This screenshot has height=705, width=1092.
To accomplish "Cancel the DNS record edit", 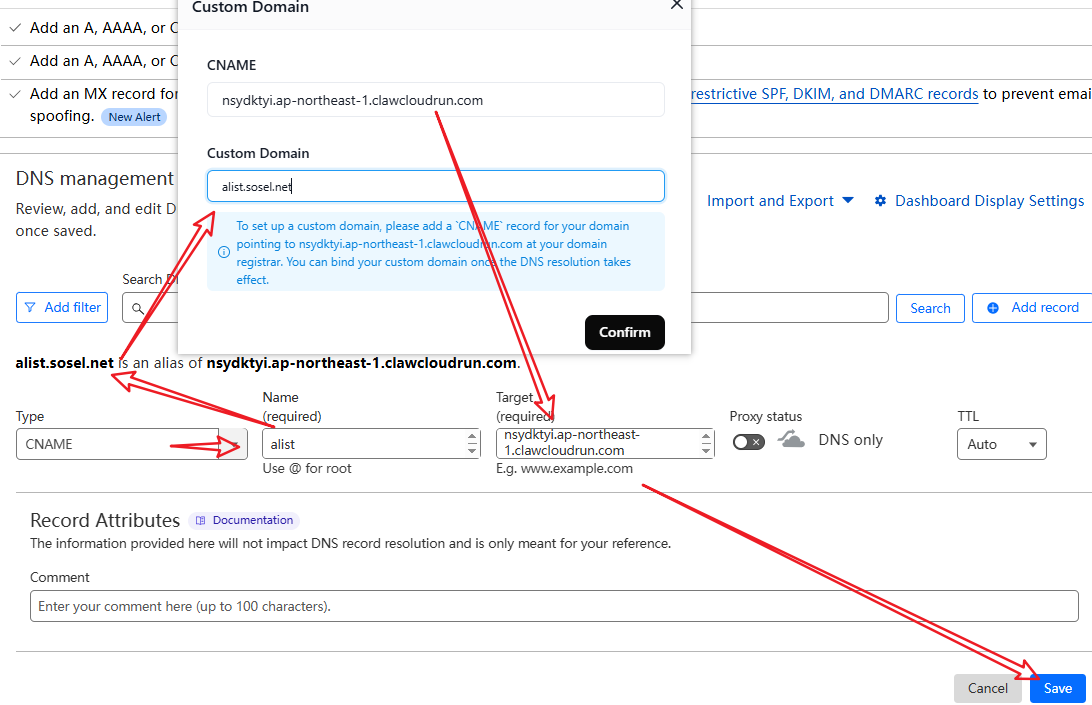I will (x=988, y=688).
